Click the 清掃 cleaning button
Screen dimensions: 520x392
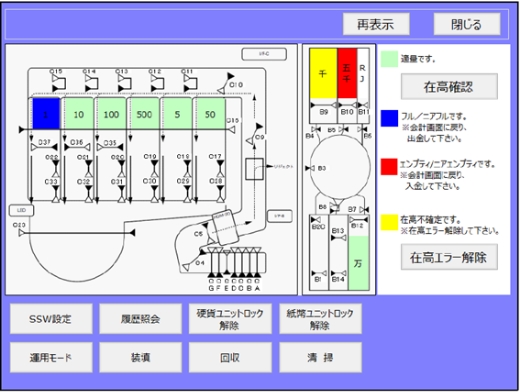coord(320,357)
